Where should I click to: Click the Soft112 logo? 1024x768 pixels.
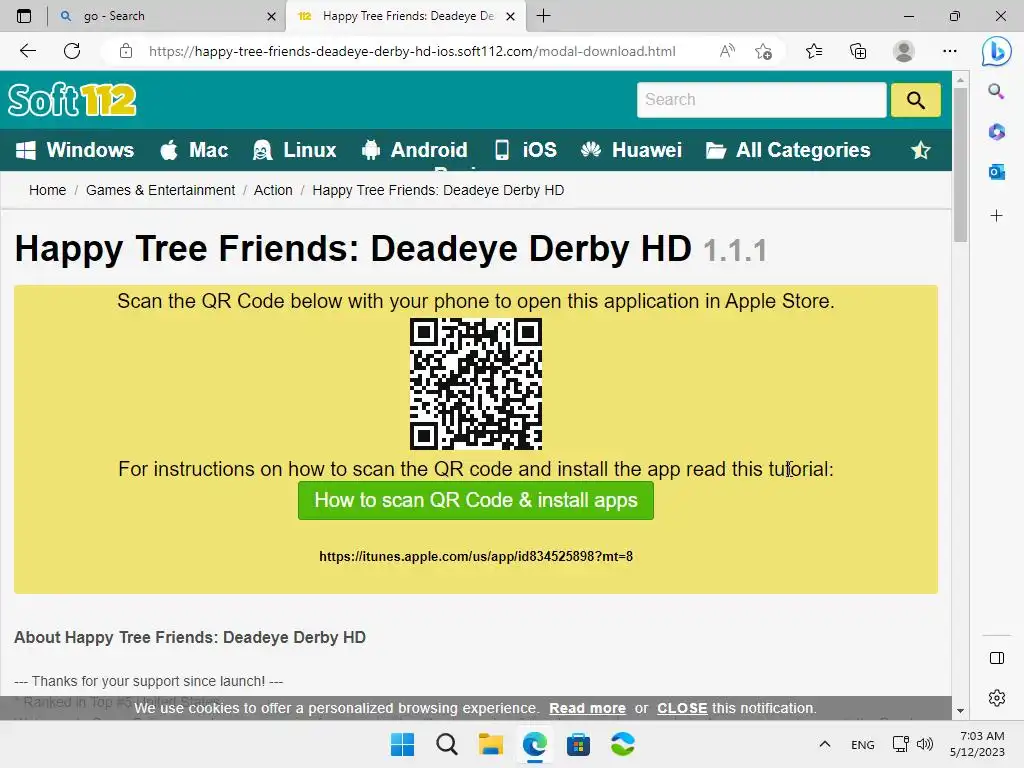pos(72,100)
